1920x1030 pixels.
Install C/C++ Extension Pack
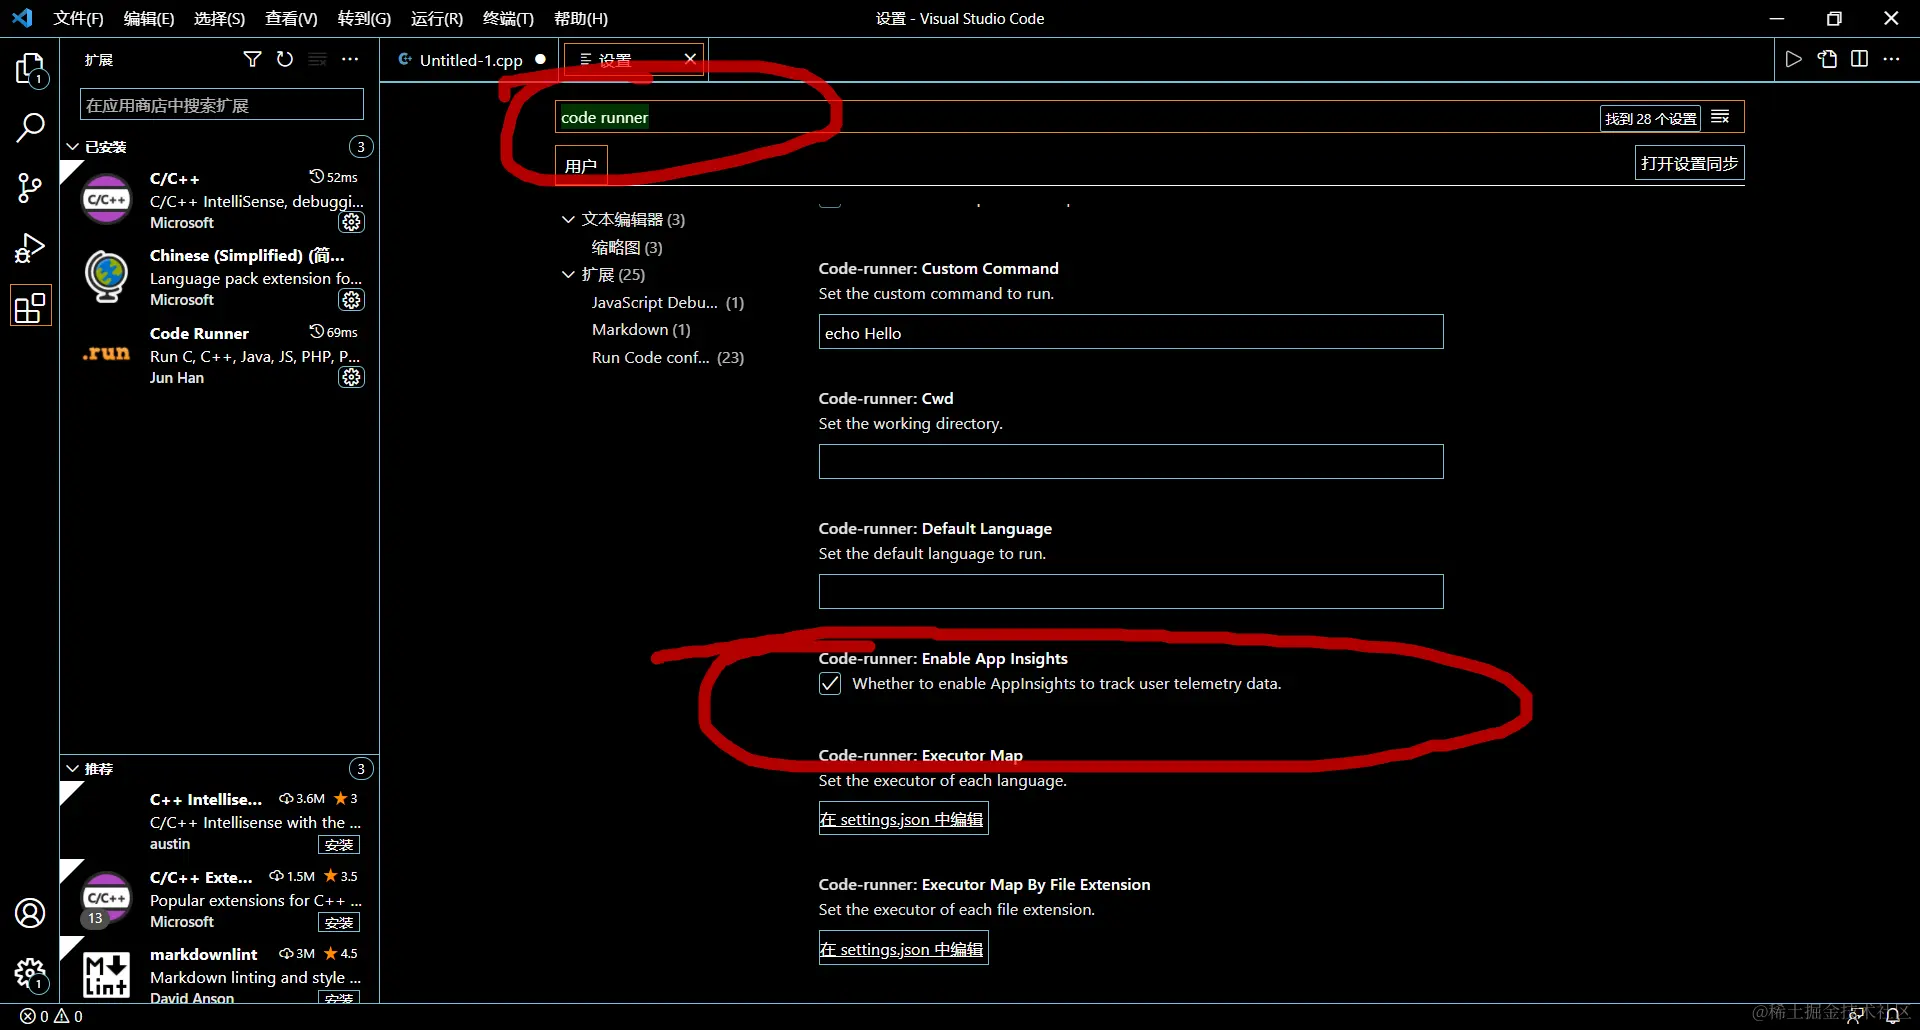click(339, 922)
